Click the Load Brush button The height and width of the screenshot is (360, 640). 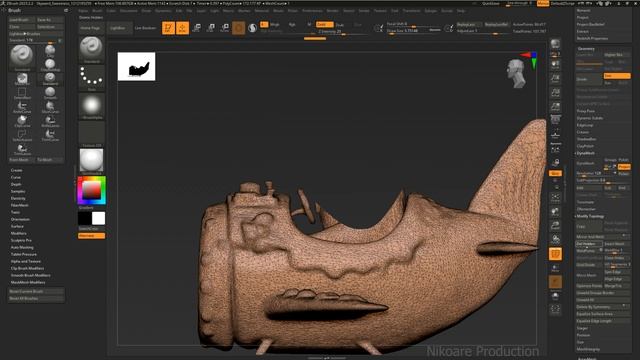tap(21, 20)
